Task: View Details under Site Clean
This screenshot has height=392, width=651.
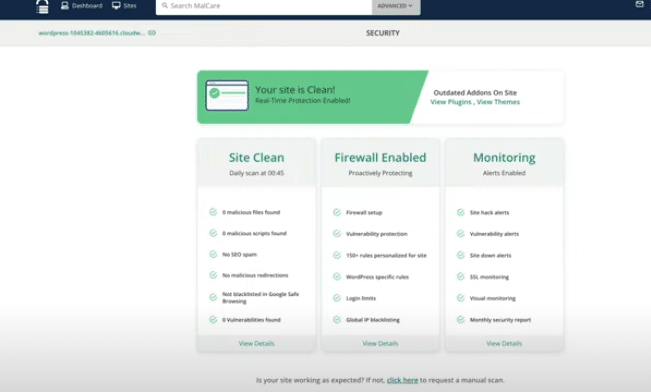Action: (257, 343)
